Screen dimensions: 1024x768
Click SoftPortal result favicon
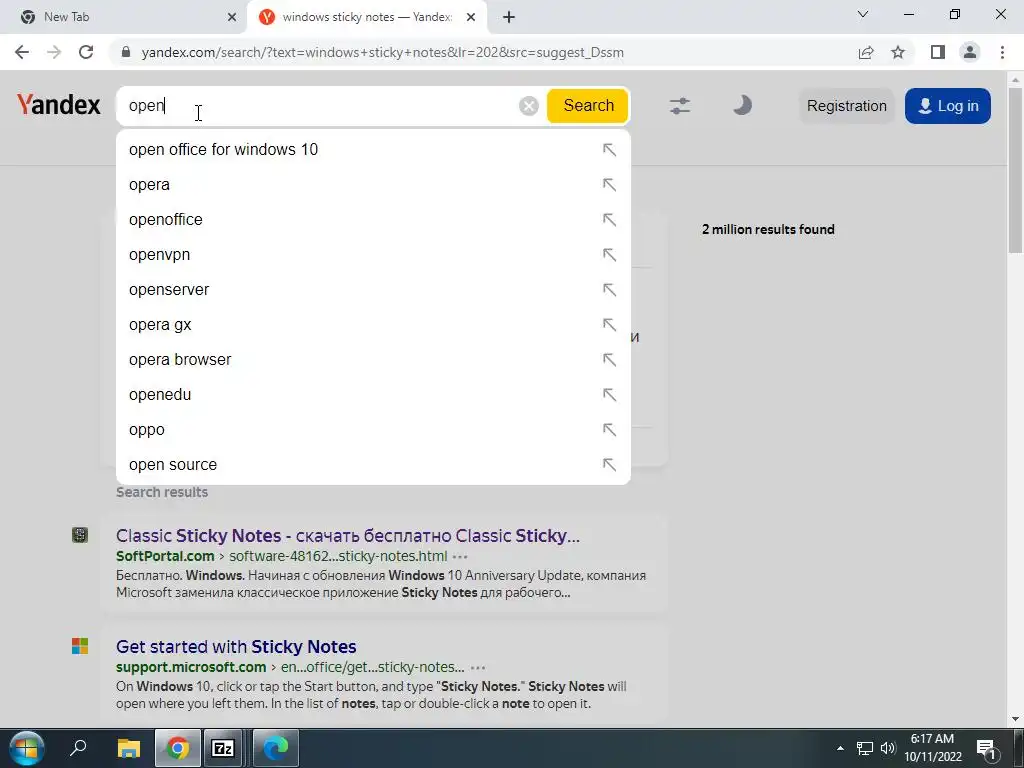pos(80,536)
